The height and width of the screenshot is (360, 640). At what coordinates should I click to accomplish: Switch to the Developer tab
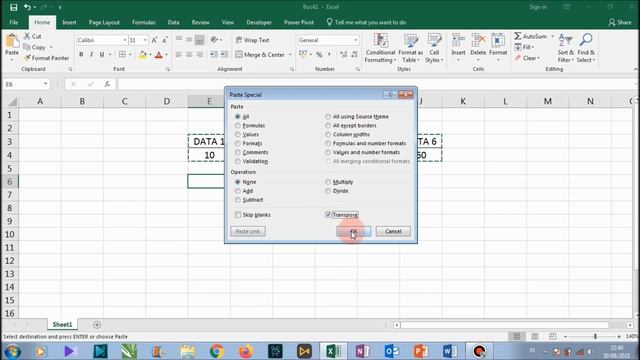click(259, 22)
